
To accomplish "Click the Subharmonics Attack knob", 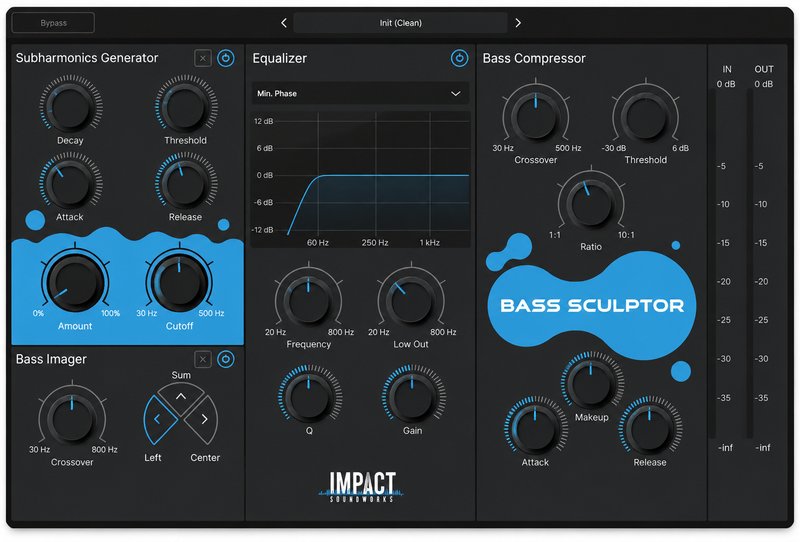I will (70, 183).
